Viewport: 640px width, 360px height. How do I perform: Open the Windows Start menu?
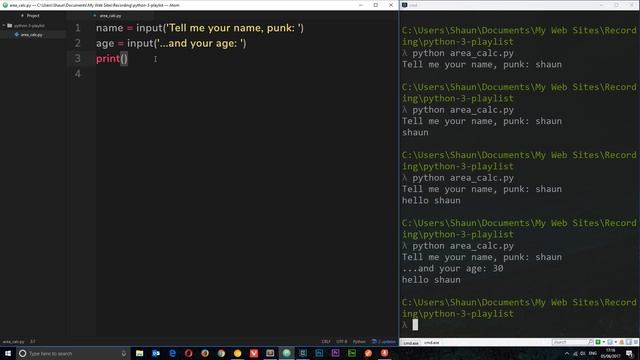[x=8, y=353]
